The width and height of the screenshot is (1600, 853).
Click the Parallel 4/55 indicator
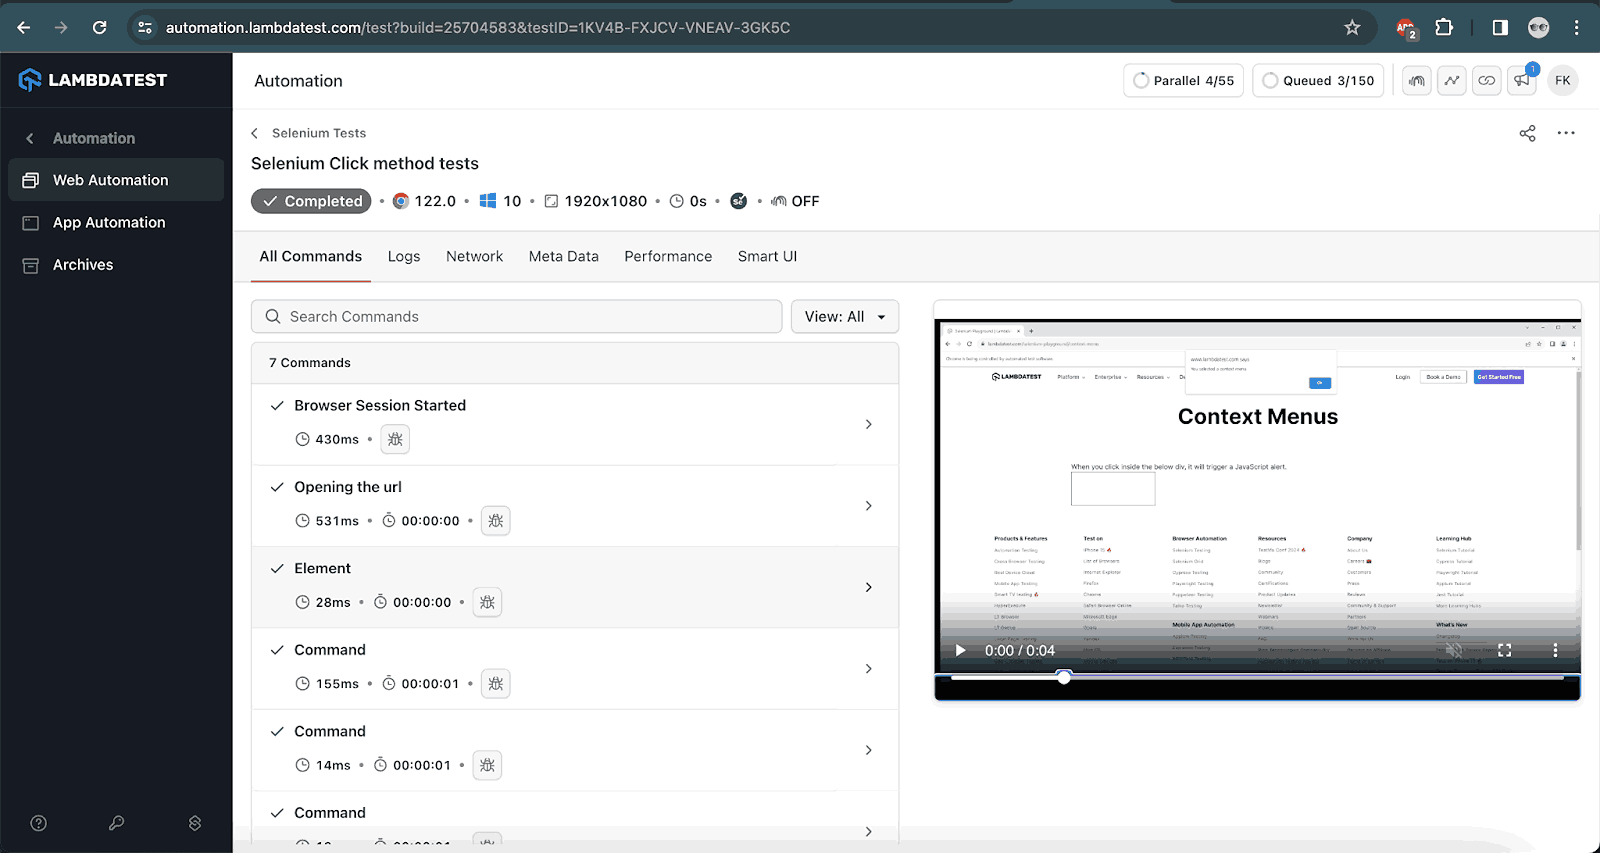point(1184,81)
